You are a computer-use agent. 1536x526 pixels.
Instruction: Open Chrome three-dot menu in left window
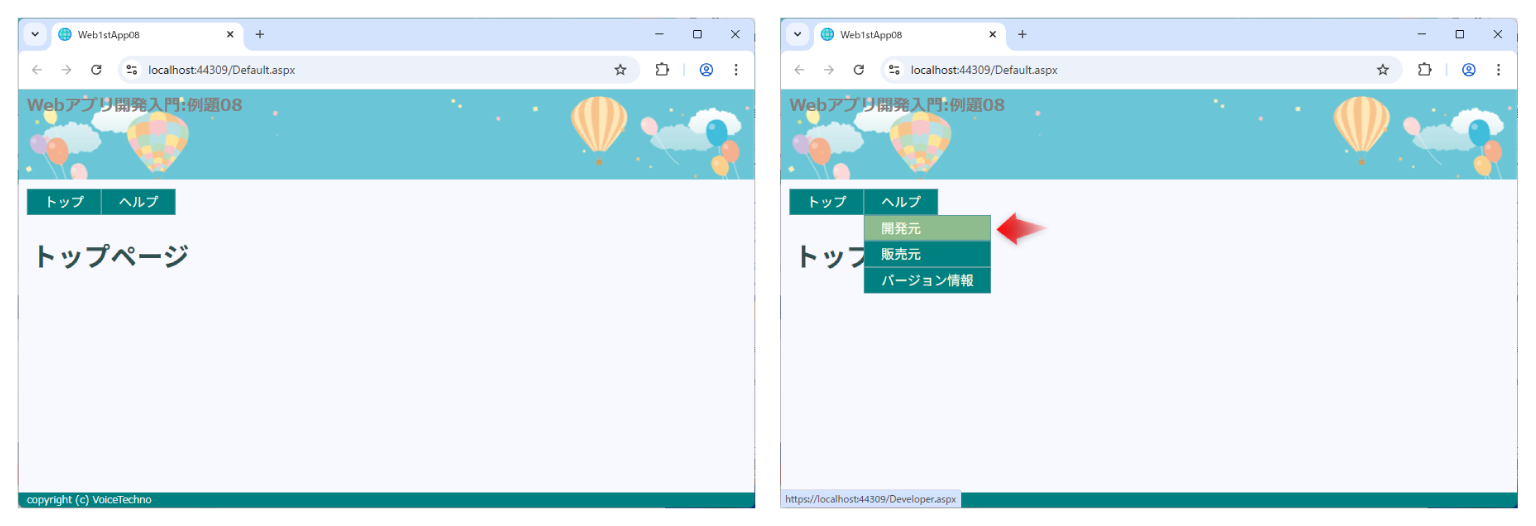pos(736,70)
